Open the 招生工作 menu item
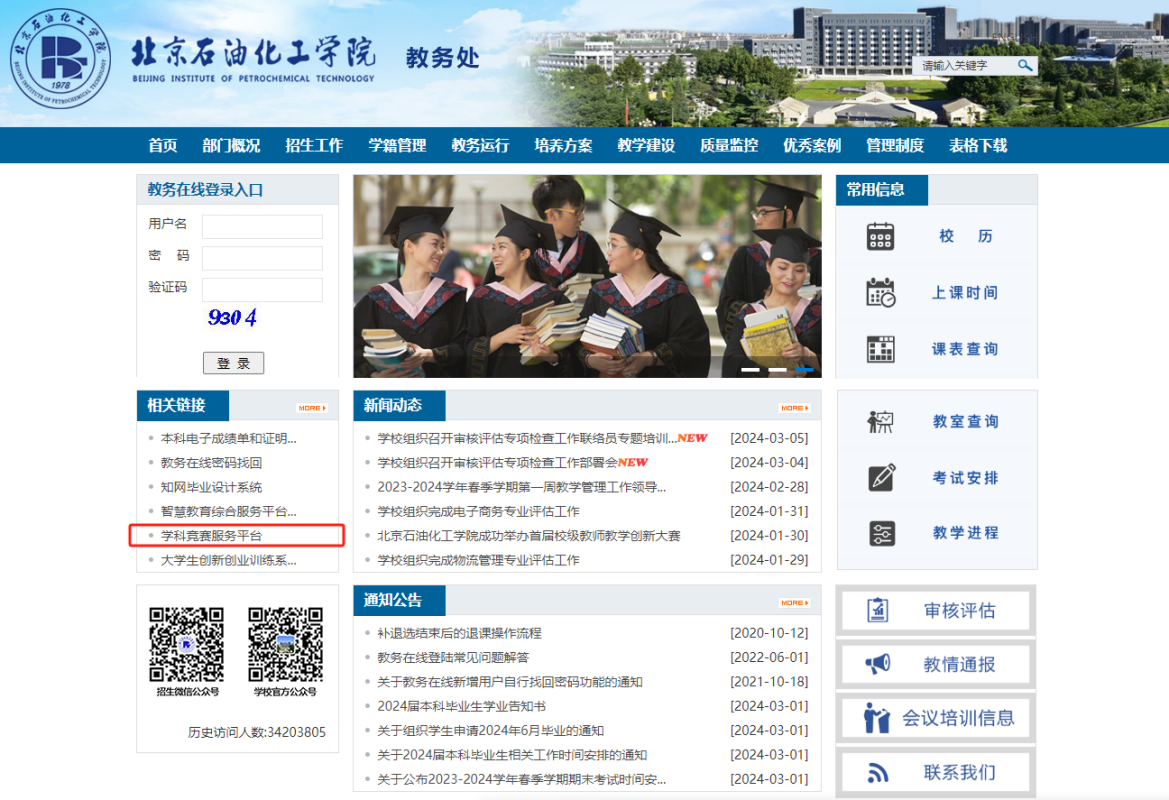The height and width of the screenshot is (800, 1169). coord(314,146)
